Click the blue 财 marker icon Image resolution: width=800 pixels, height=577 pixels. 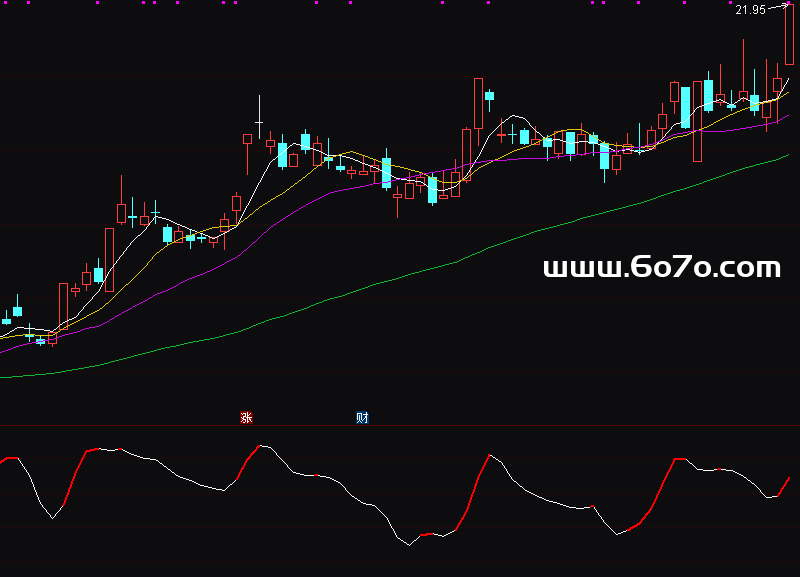[362, 418]
